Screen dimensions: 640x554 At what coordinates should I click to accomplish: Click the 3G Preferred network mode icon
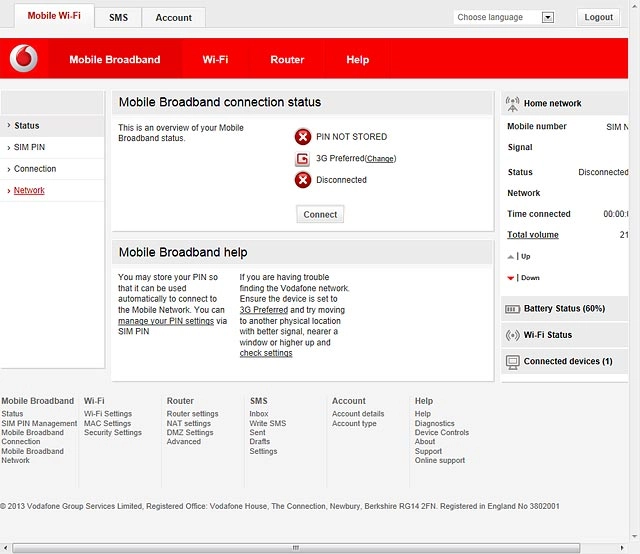point(302,158)
